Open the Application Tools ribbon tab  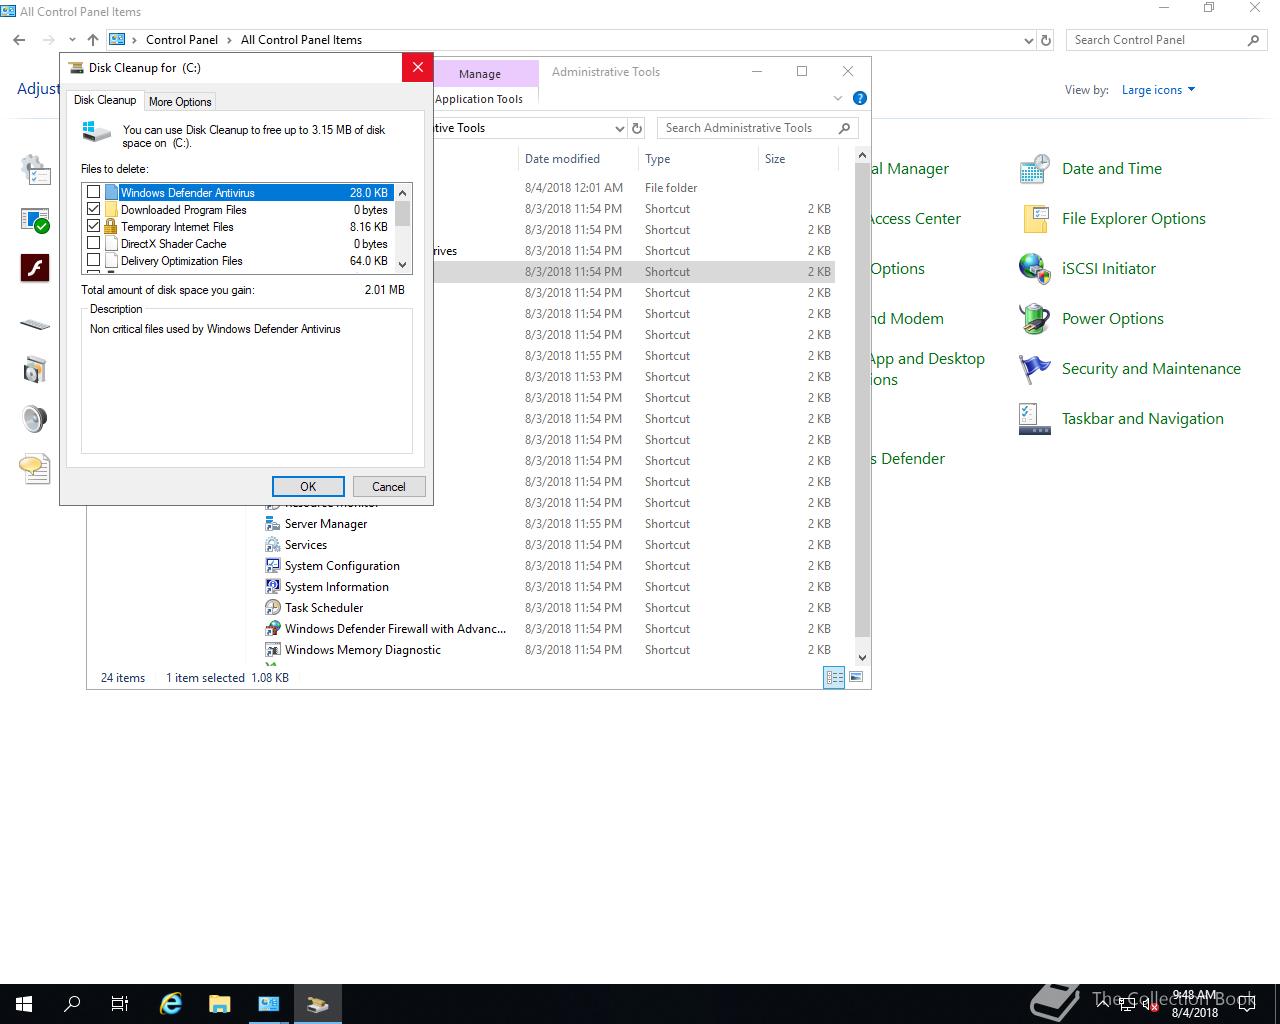point(479,99)
